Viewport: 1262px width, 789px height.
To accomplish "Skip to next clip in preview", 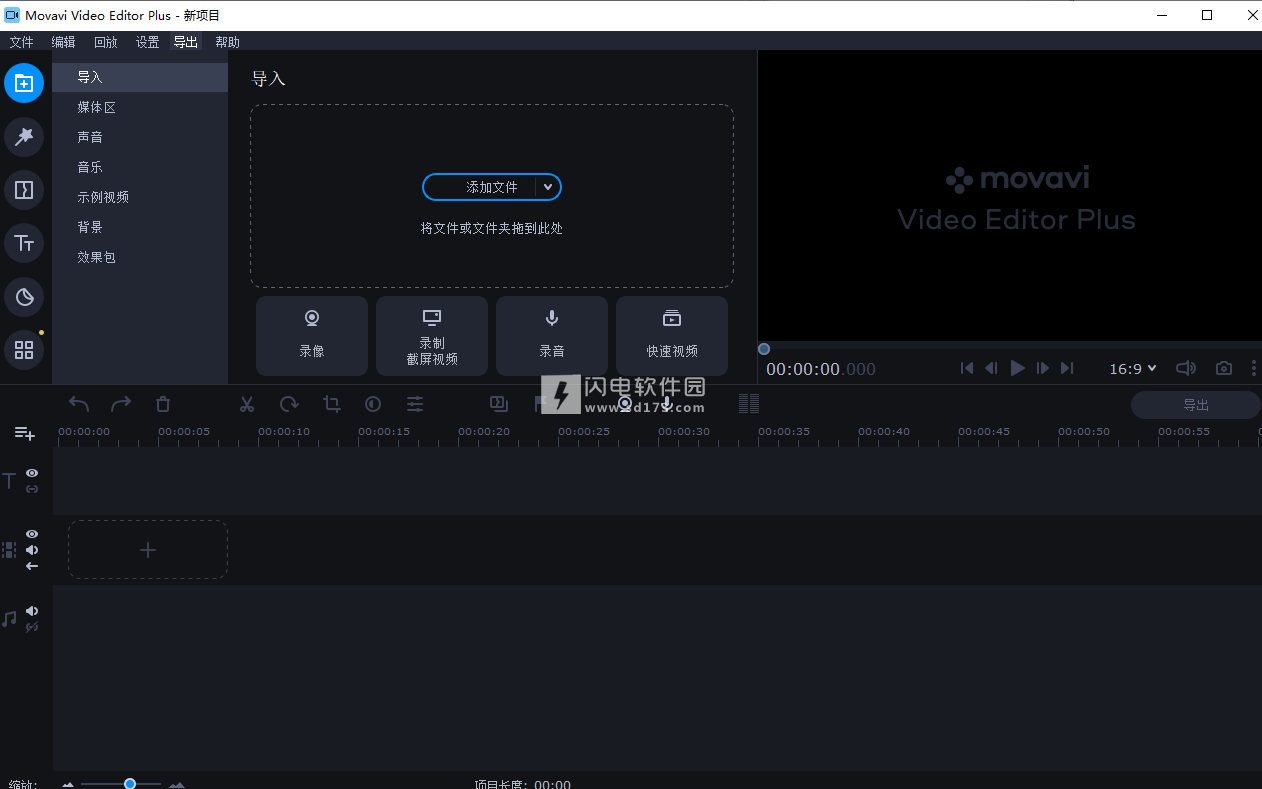I will click(1067, 368).
